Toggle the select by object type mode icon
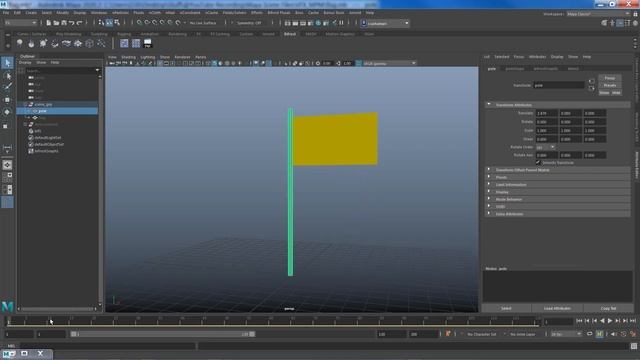The height and width of the screenshot is (360, 640). coord(109,23)
